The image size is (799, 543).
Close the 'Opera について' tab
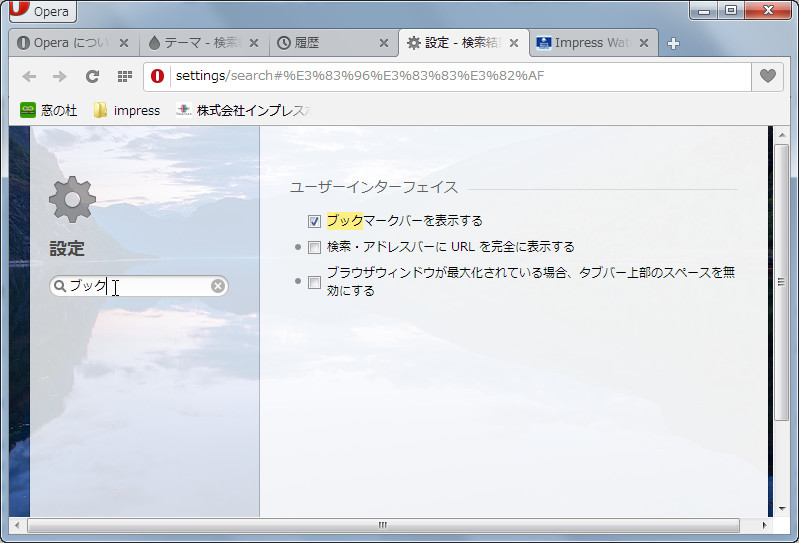click(124, 43)
